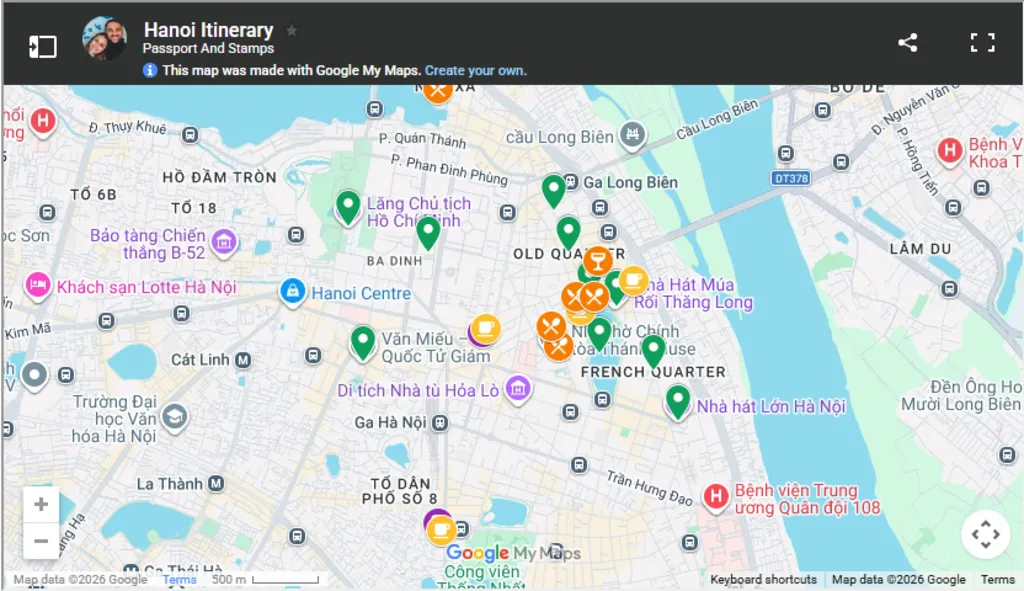
Task: Click the Đền Ông Hoàng Mười Long Biên label
Action: [x=961, y=396]
